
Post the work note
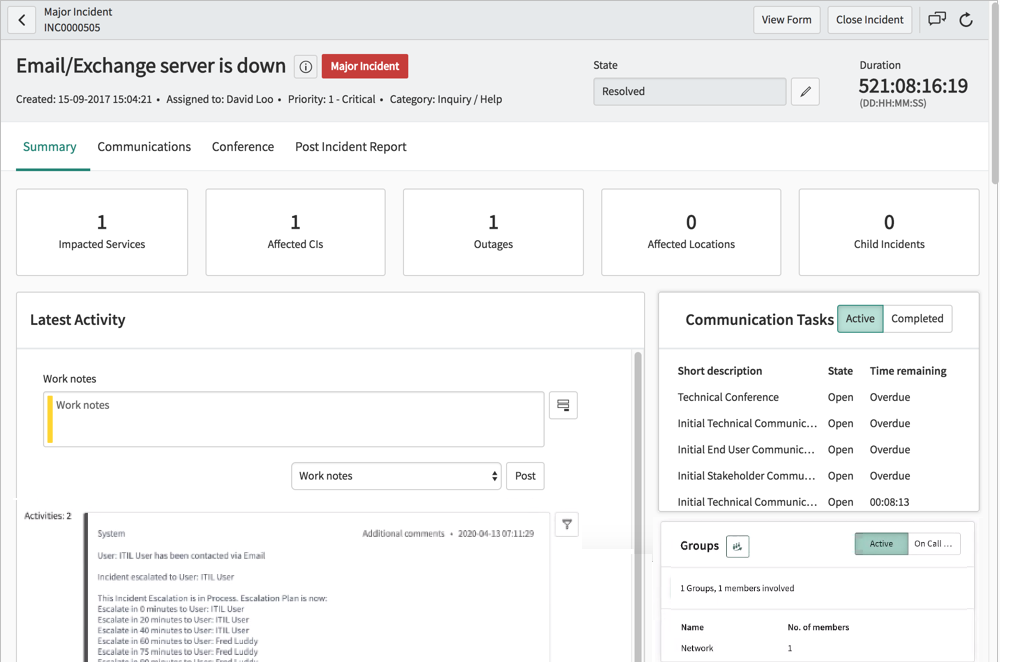(x=525, y=476)
